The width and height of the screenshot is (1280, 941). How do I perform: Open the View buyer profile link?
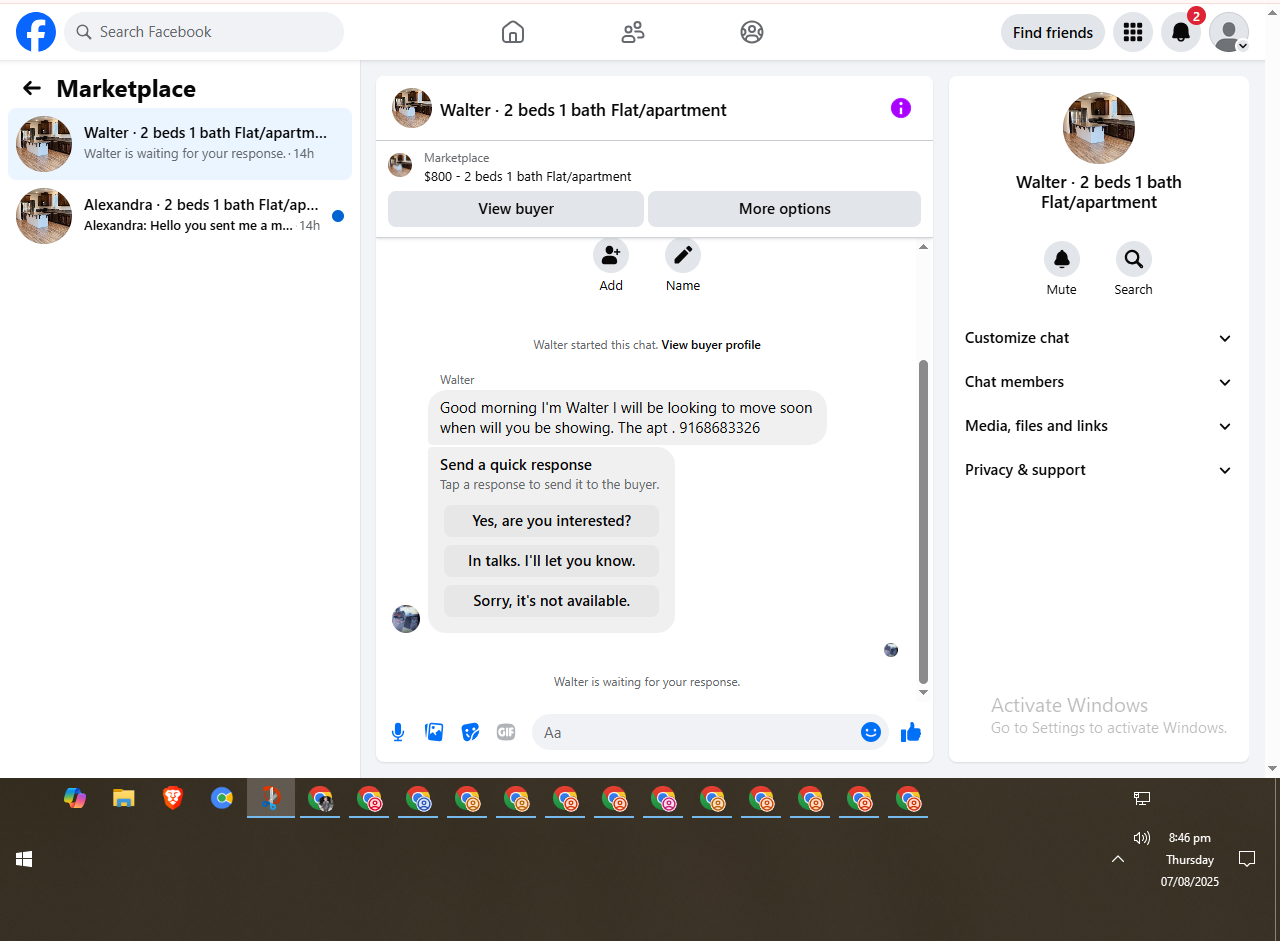click(711, 345)
